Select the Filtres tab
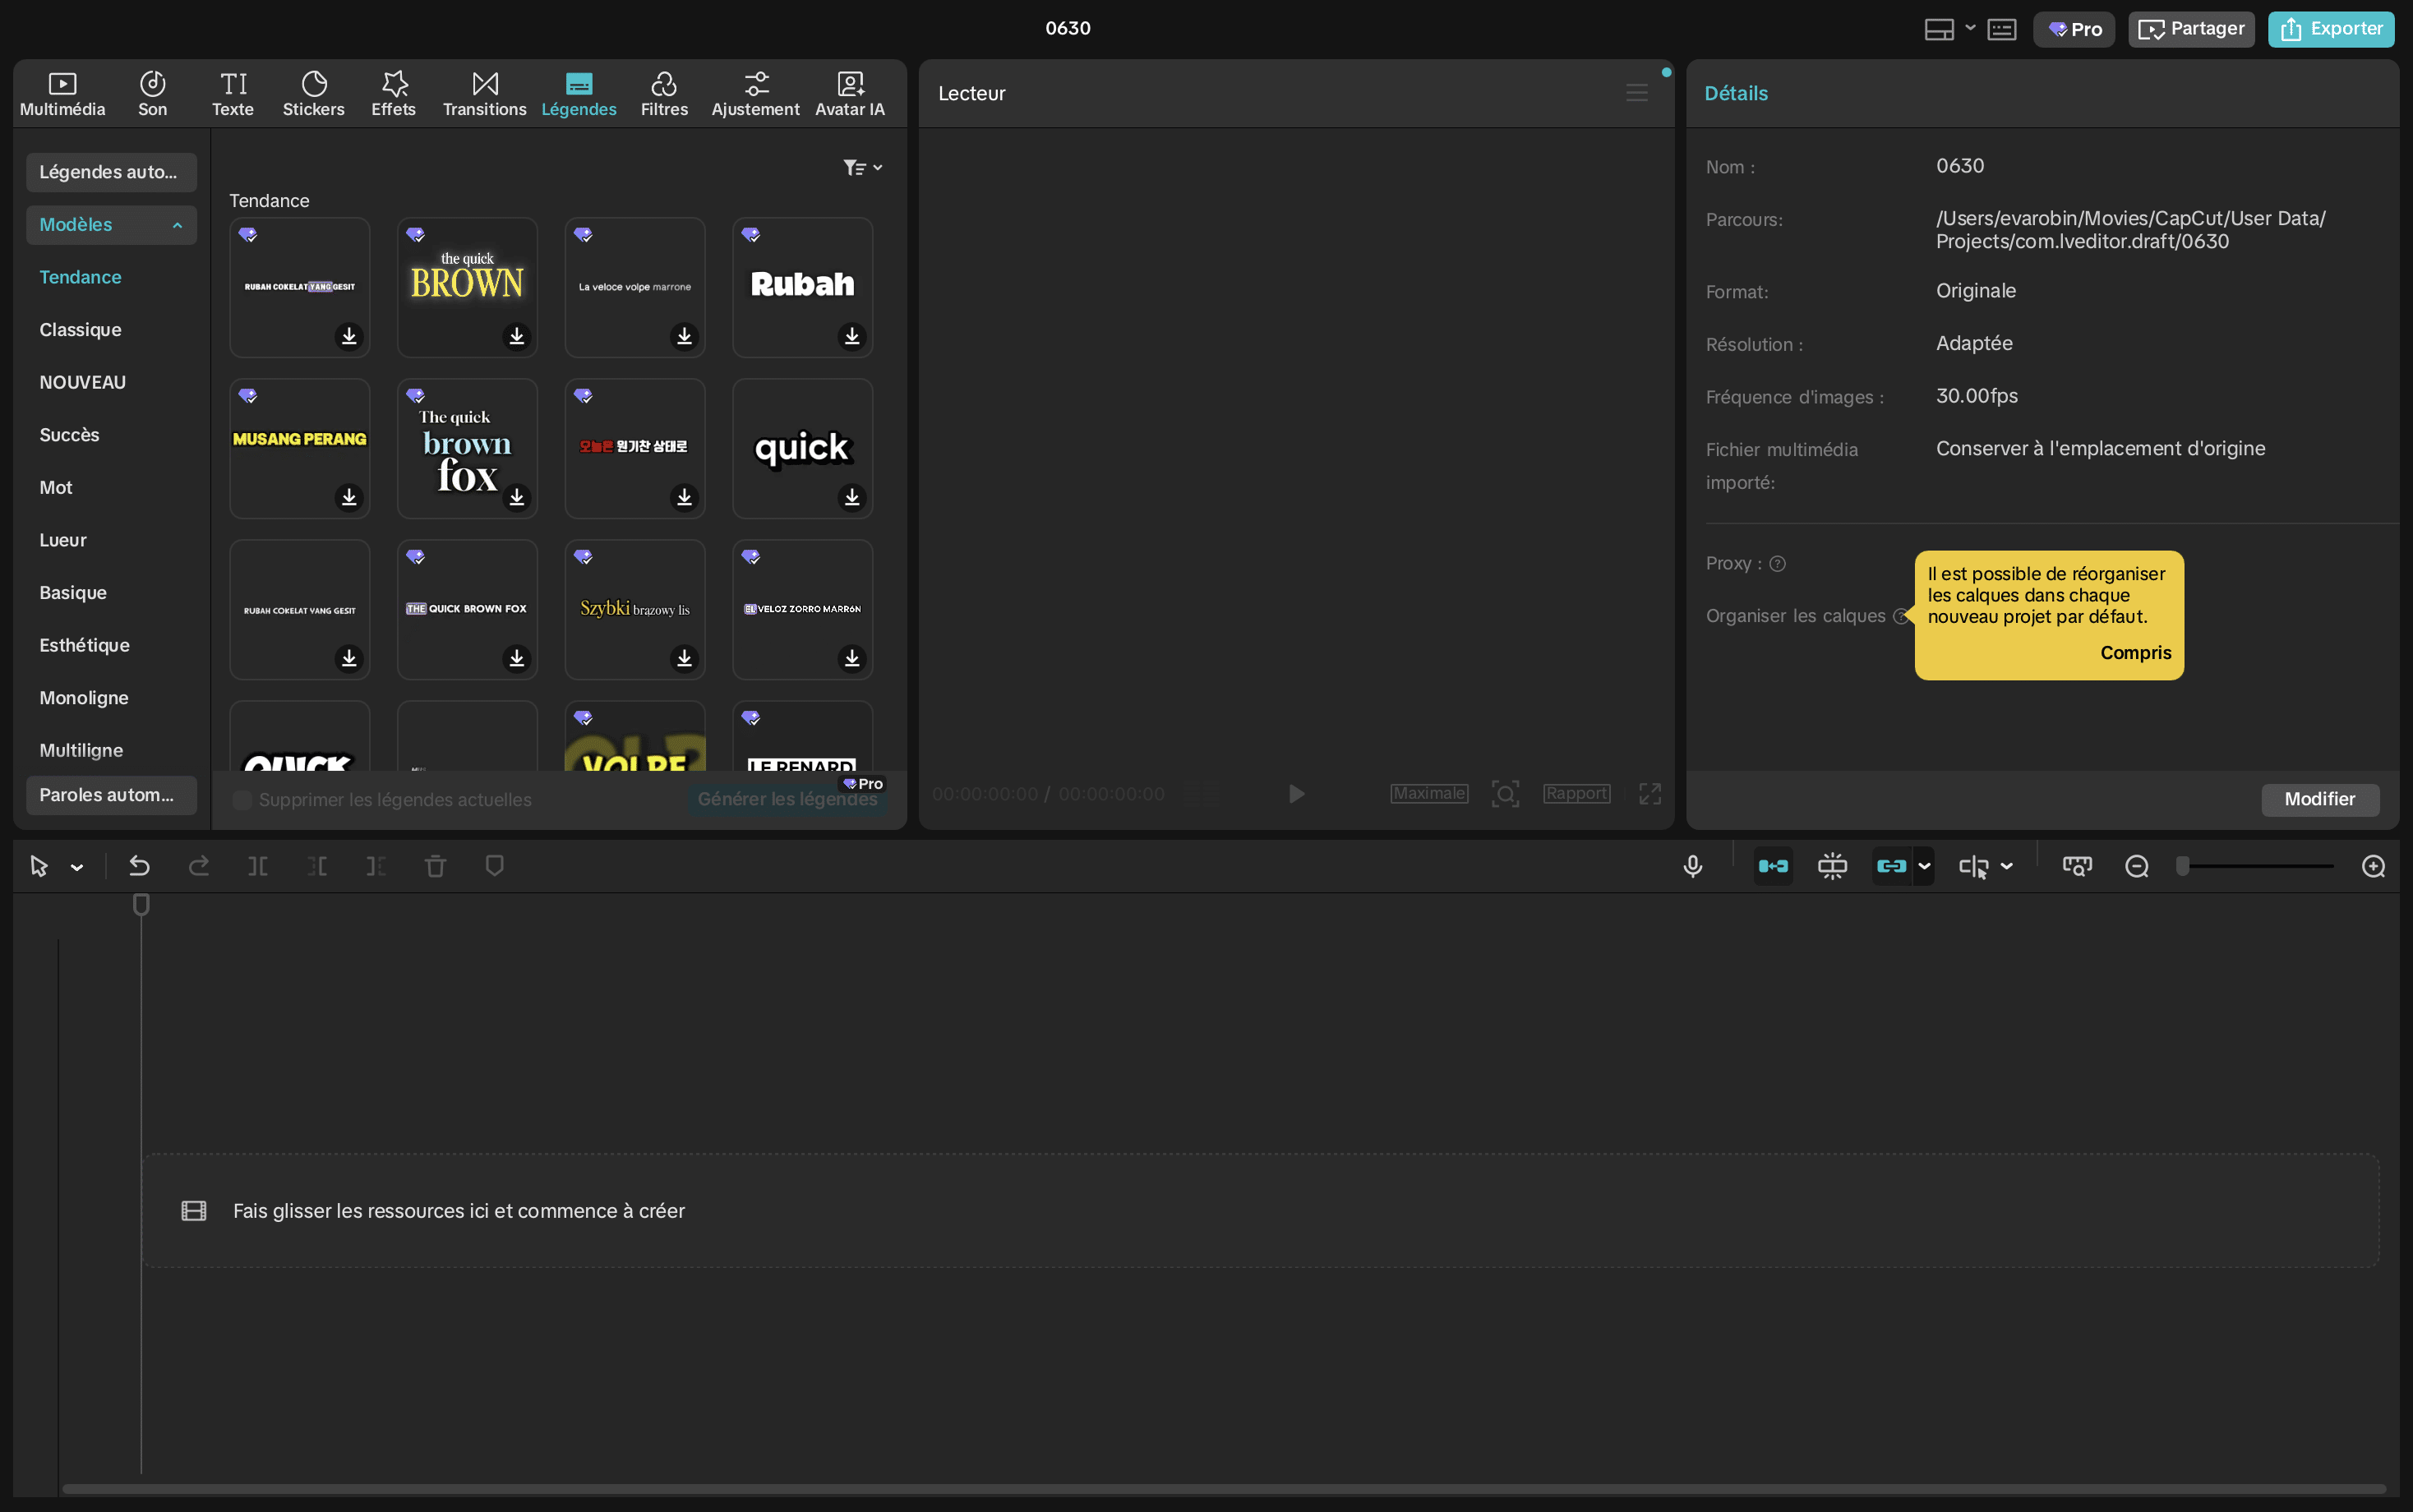Screen dimensions: 2413x1512 point(664,94)
